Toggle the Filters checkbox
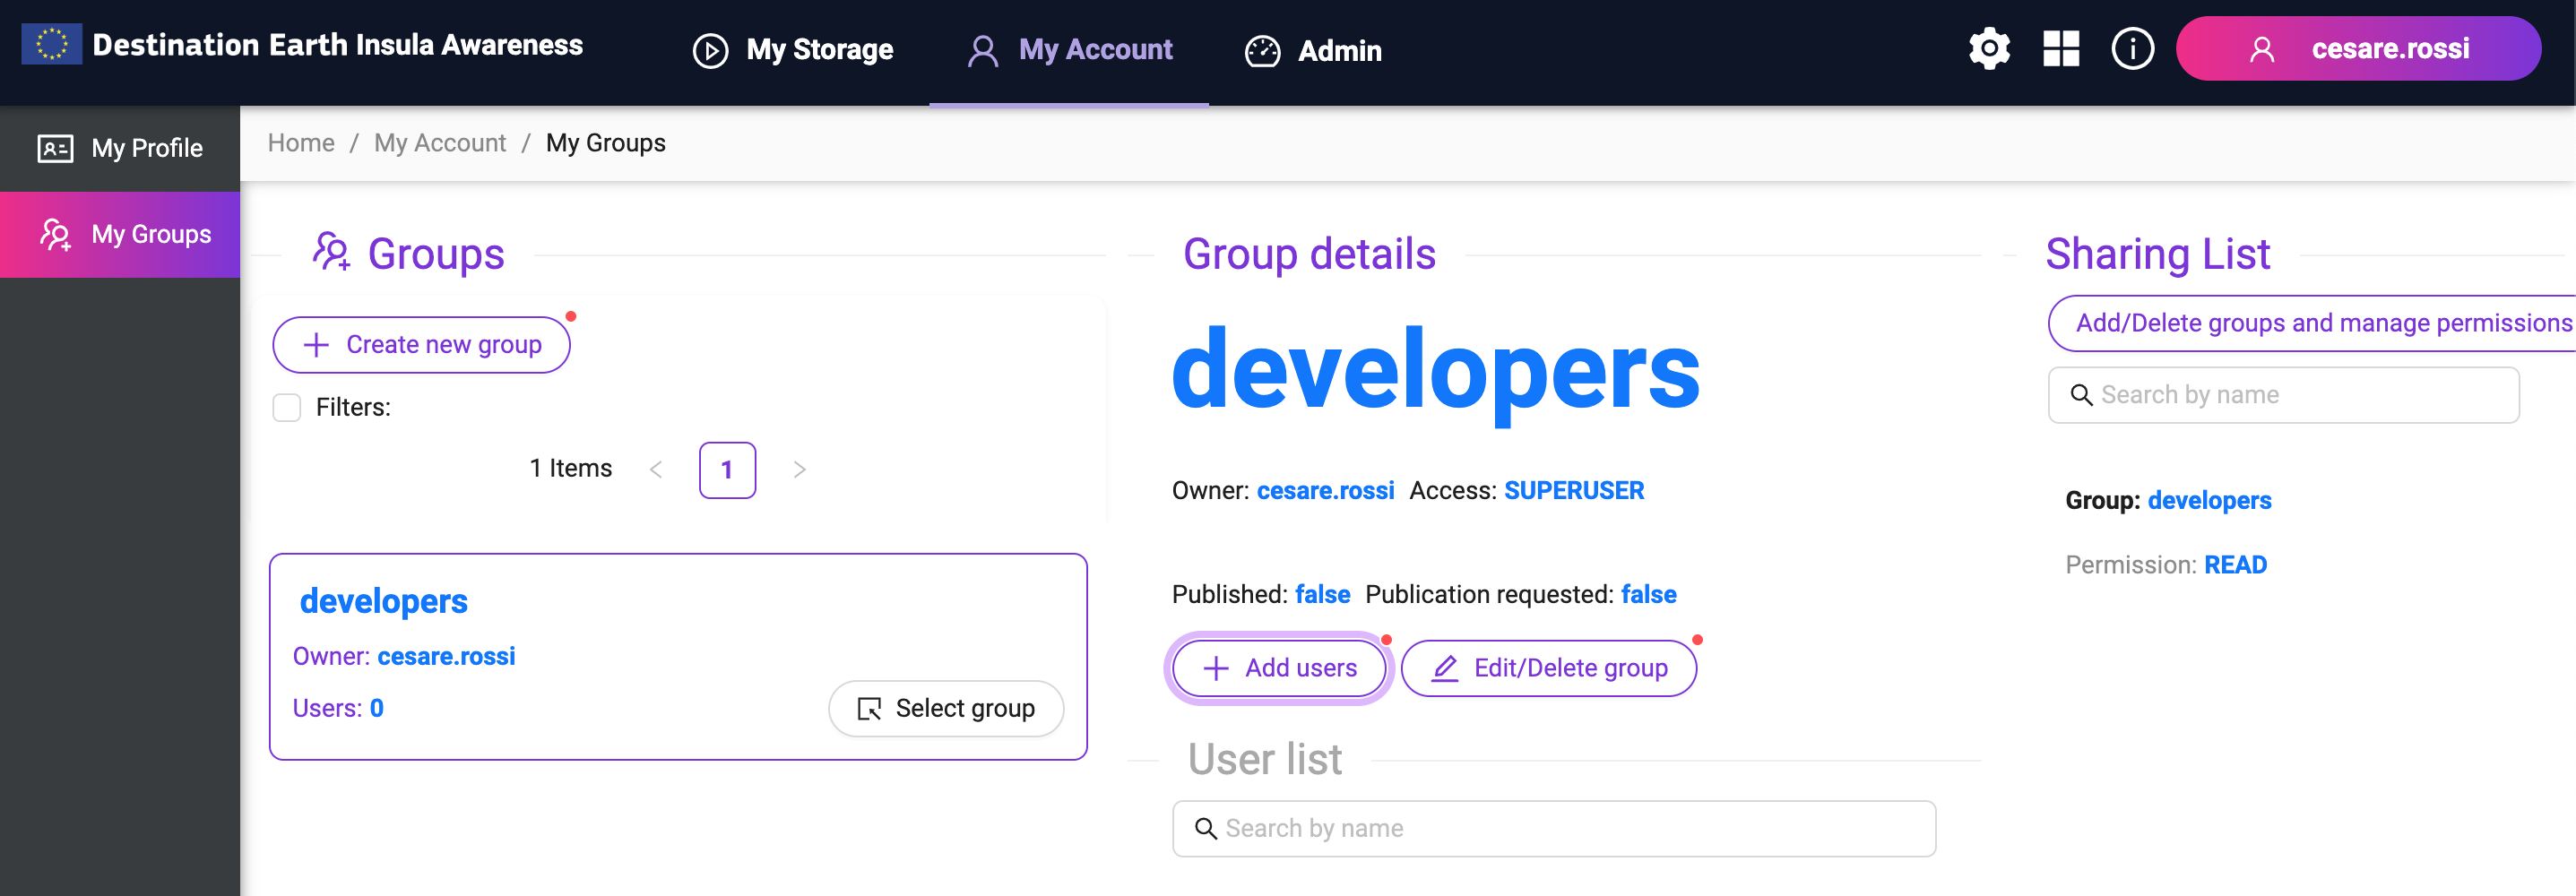Screen dimensions: 2576x896 coord(287,408)
